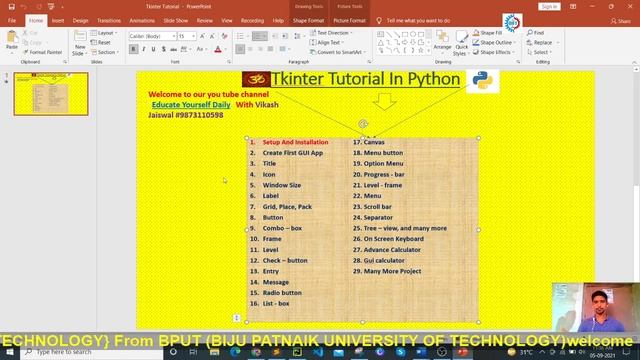Open the Section dropdown
The width and height of the screenshot is (640, 360).
point(105,52)
